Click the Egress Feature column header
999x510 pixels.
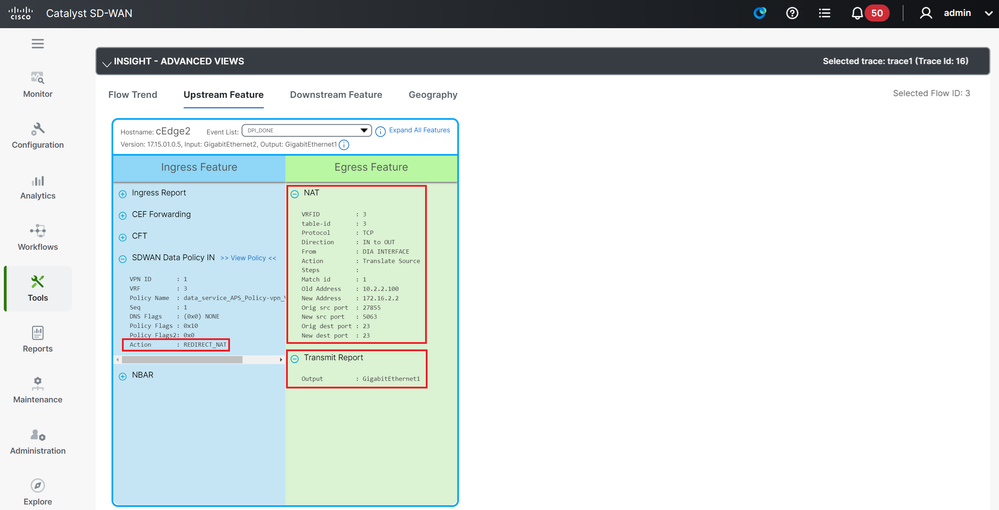[371, 168]
